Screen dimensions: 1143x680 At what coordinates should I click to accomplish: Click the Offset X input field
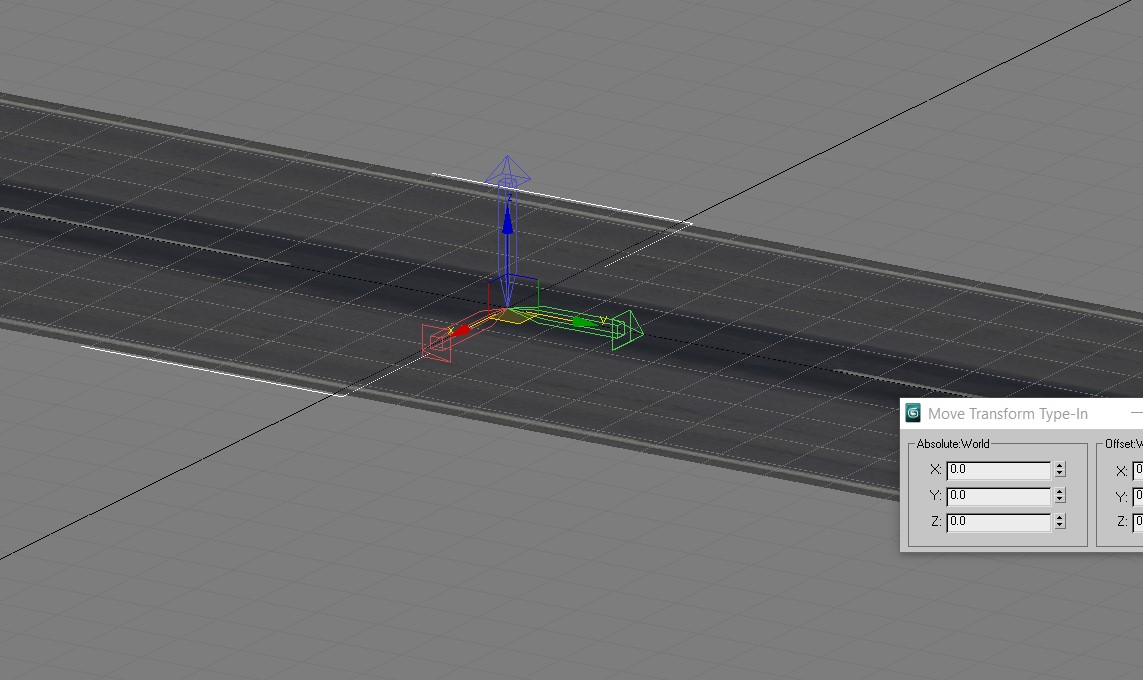click(1137, 471)
